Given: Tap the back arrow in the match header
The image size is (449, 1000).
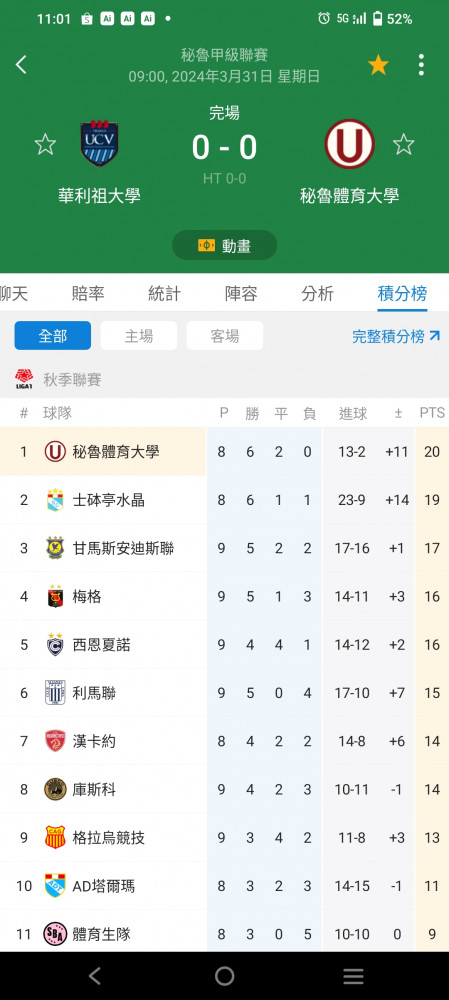Looking at the screenshot, I should point(21,64).
